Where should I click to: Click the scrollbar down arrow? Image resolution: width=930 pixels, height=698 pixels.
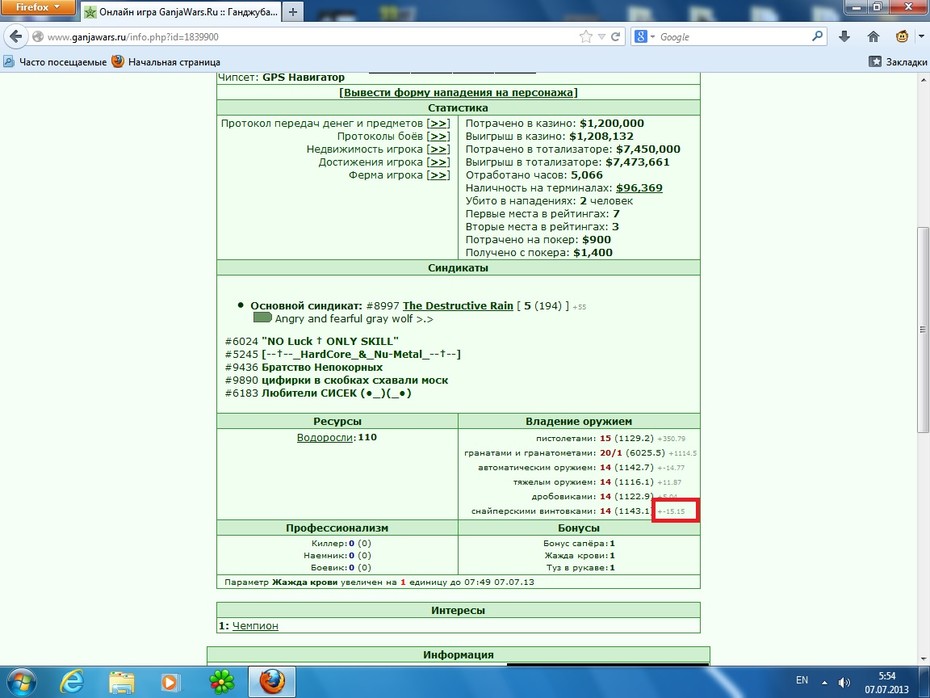point(922,659)
